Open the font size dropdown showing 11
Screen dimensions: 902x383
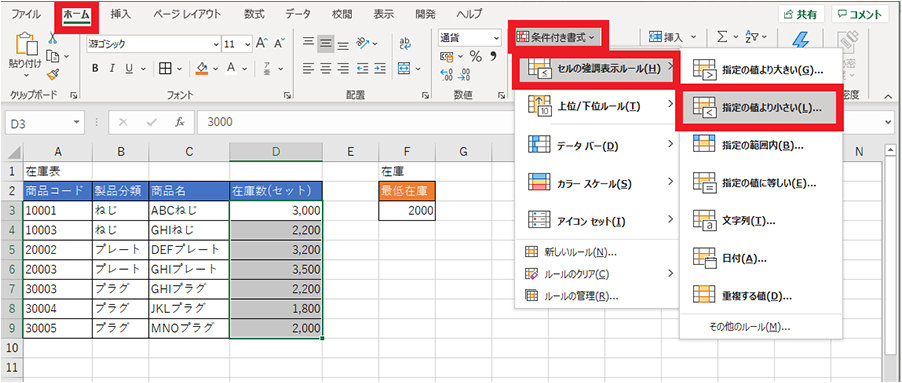pyautogui.click(x=248, y=44)
